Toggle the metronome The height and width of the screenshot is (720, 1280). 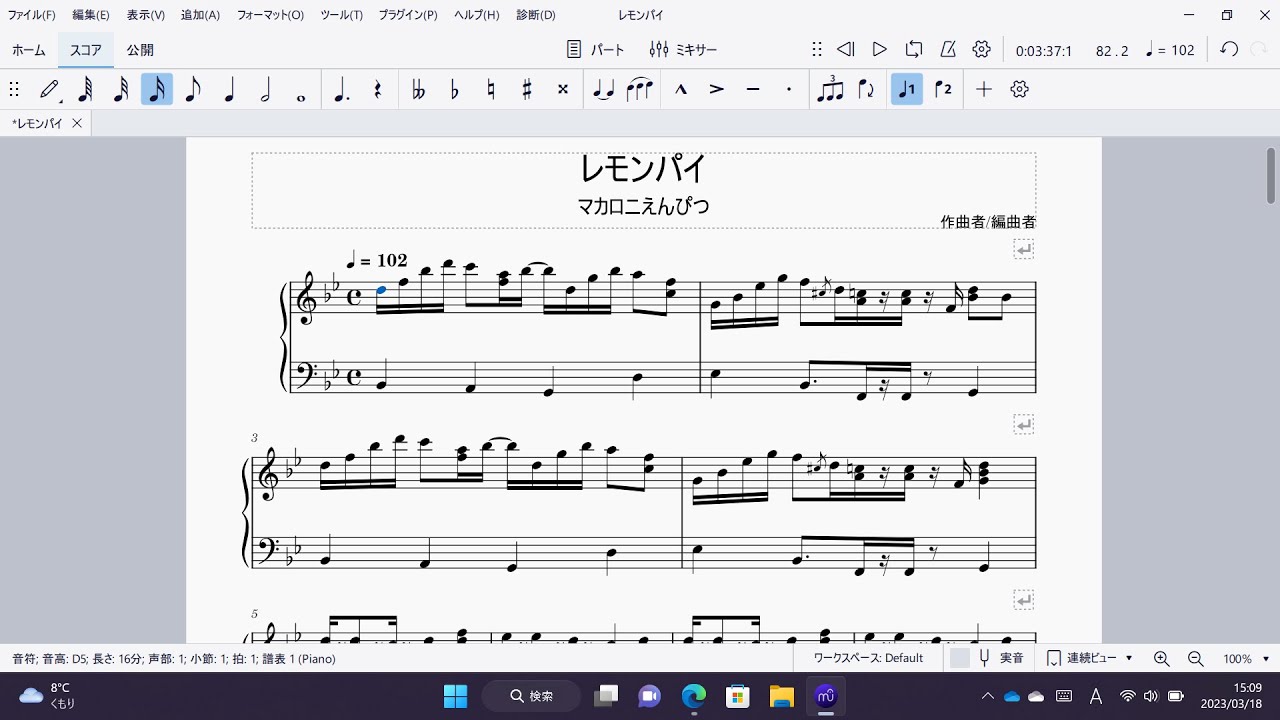tap(948, 49)
